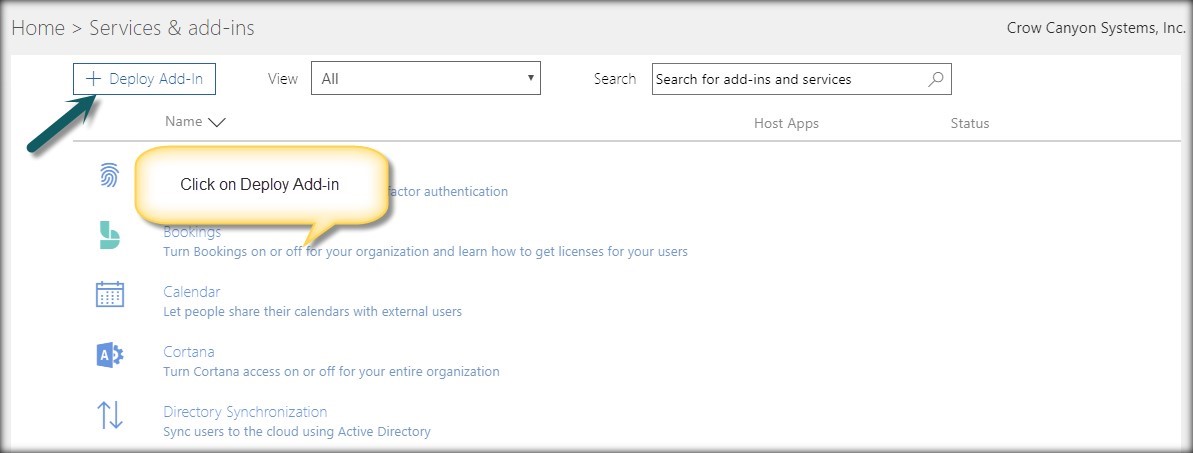1193x453 pixels.
Task: Select Services & add-ins breadcrumb item
Action: tap(171, 28)
